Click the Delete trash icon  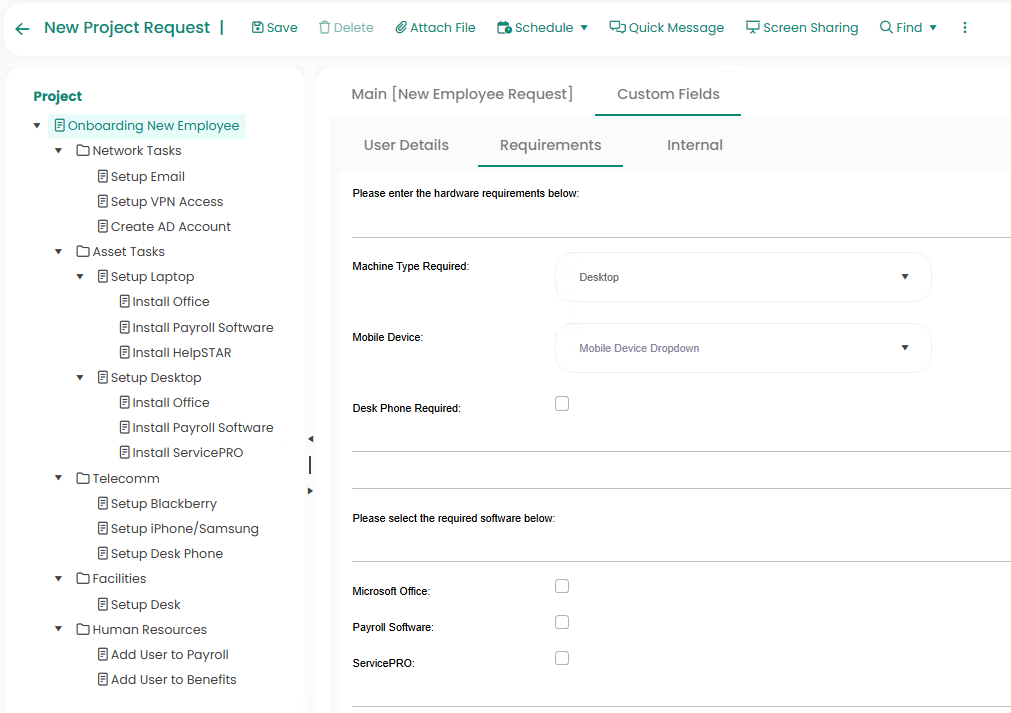pyautogui.click(x=324, y=27)
